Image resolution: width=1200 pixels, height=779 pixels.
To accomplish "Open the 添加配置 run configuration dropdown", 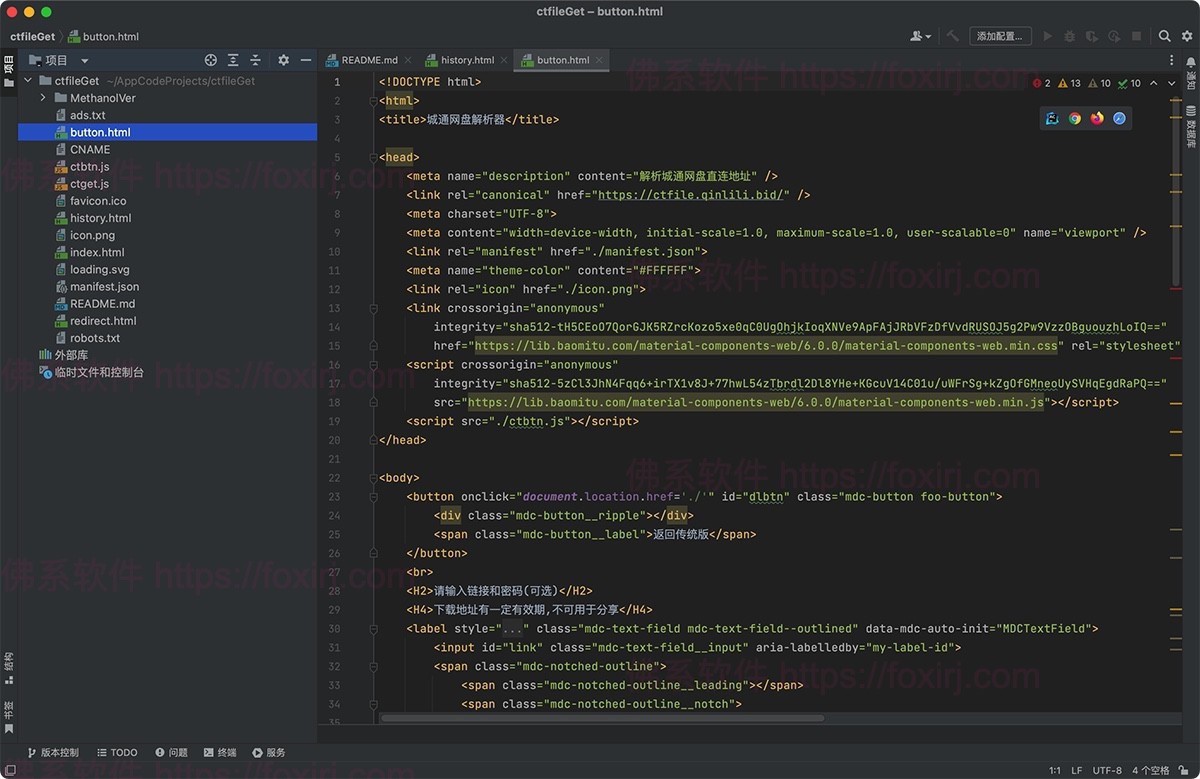I will pyautogui.click(x=1000, y=35).
